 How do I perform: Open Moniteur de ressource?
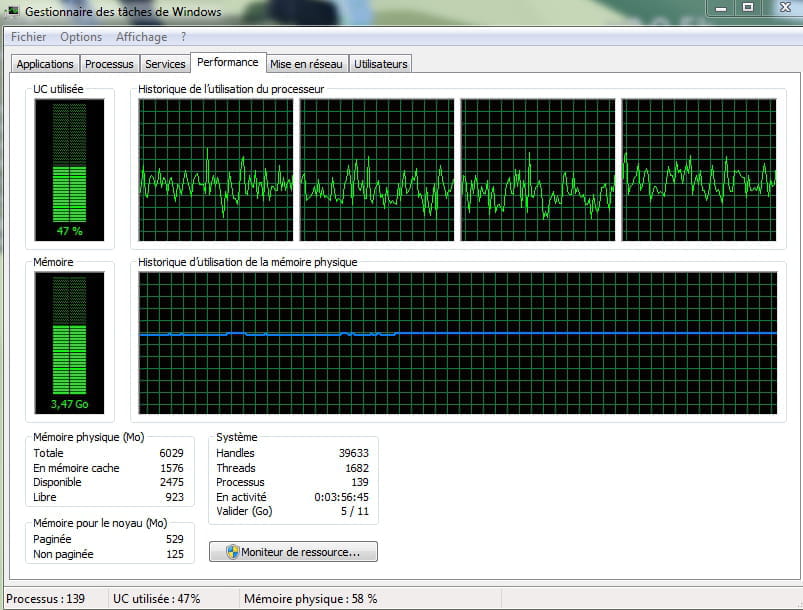pos(293,552)
